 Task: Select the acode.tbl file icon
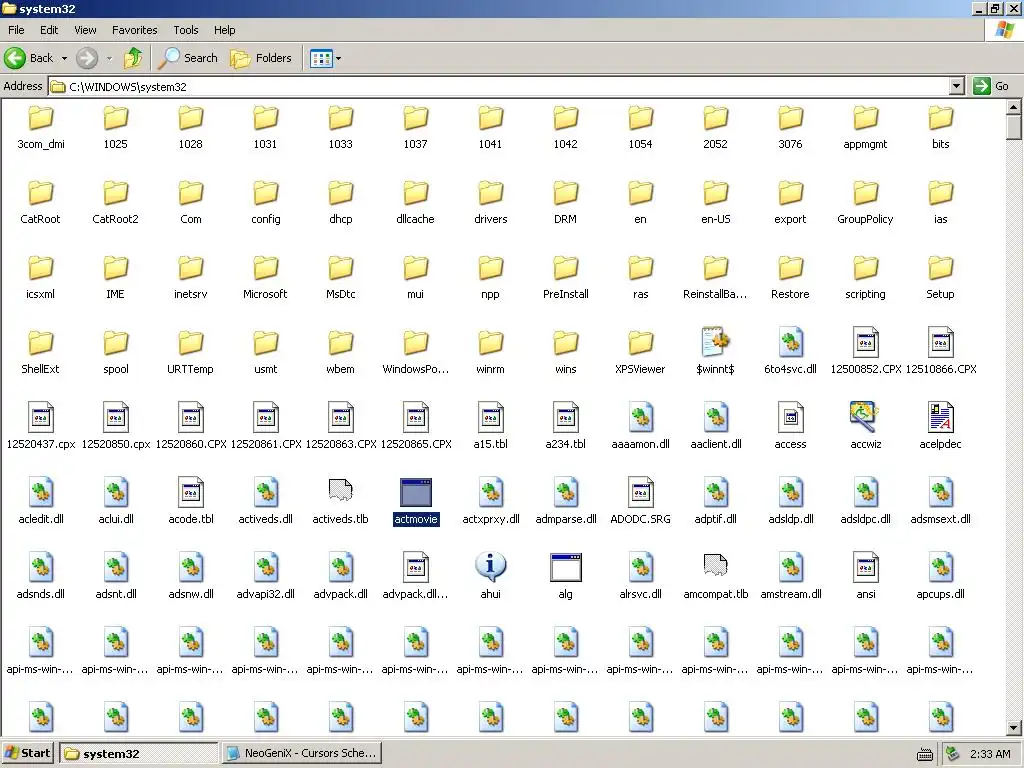point(191,492)
